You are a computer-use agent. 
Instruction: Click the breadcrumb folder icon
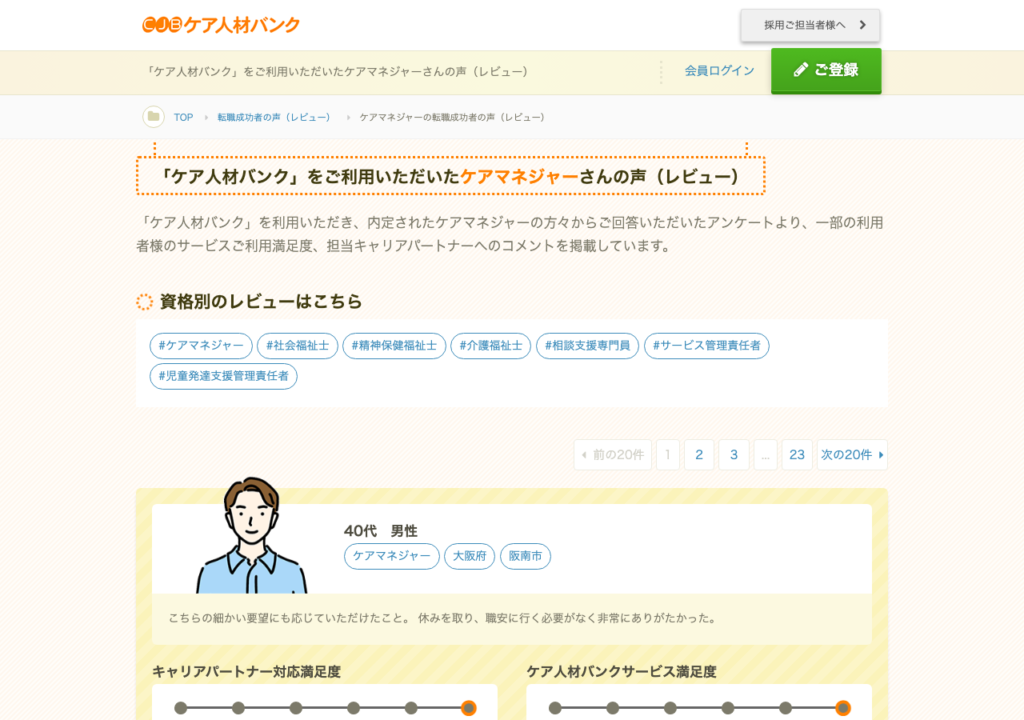click(x=153, y=117)
